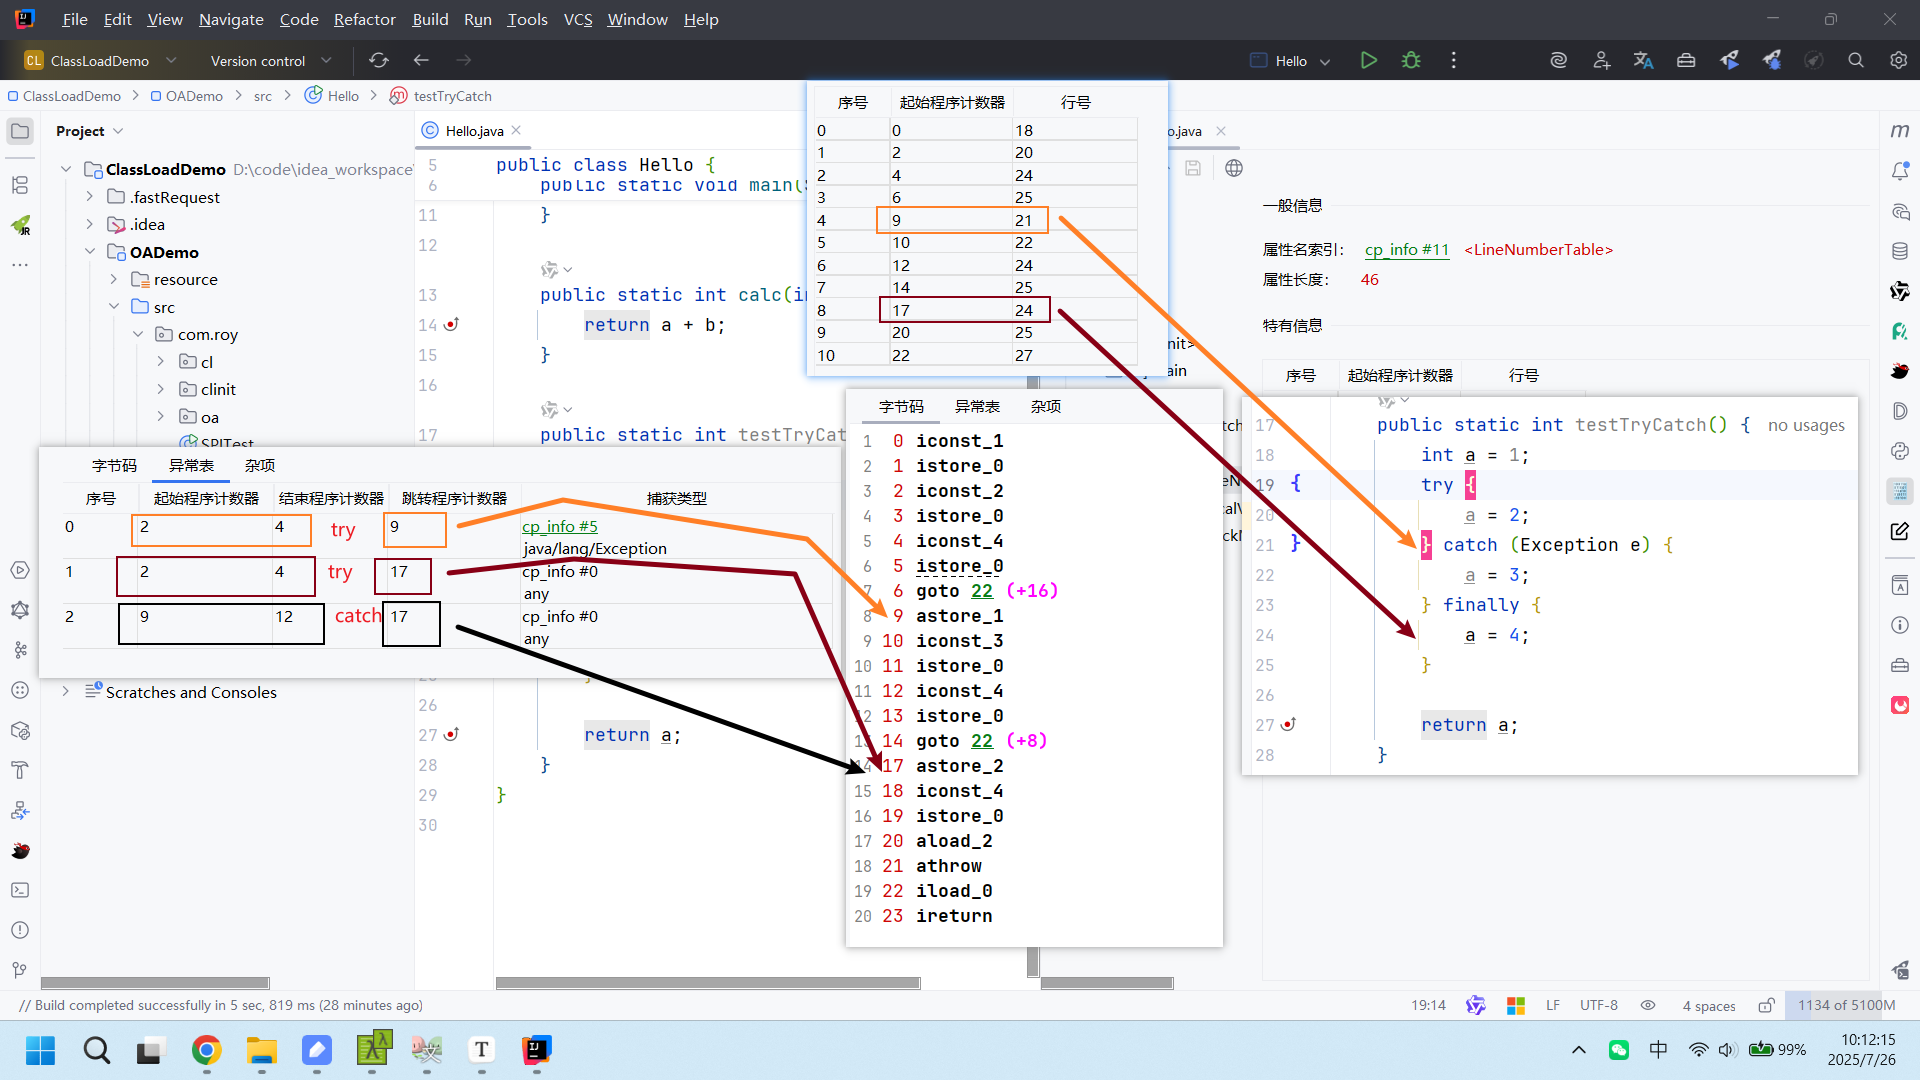Open Chrome from the taskbar
The height and width of the screenshot is (1080, 1920).
tap(206, 1050)
